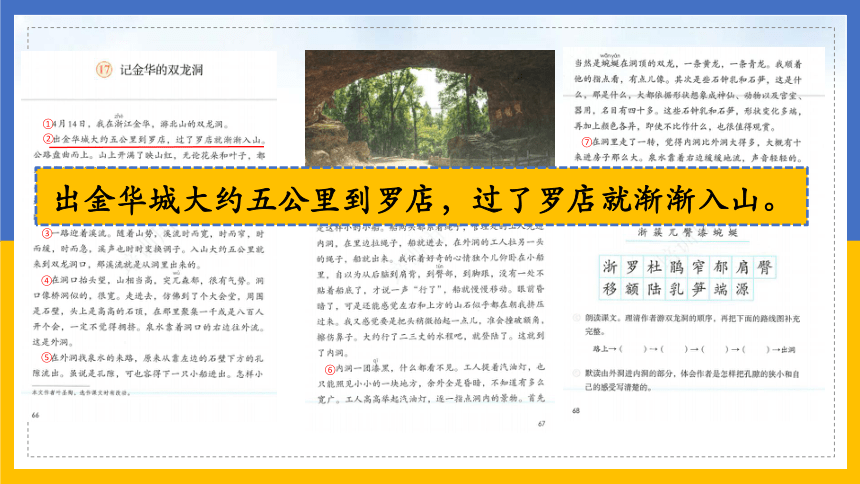Click the red paragraph marker ④

48,280
